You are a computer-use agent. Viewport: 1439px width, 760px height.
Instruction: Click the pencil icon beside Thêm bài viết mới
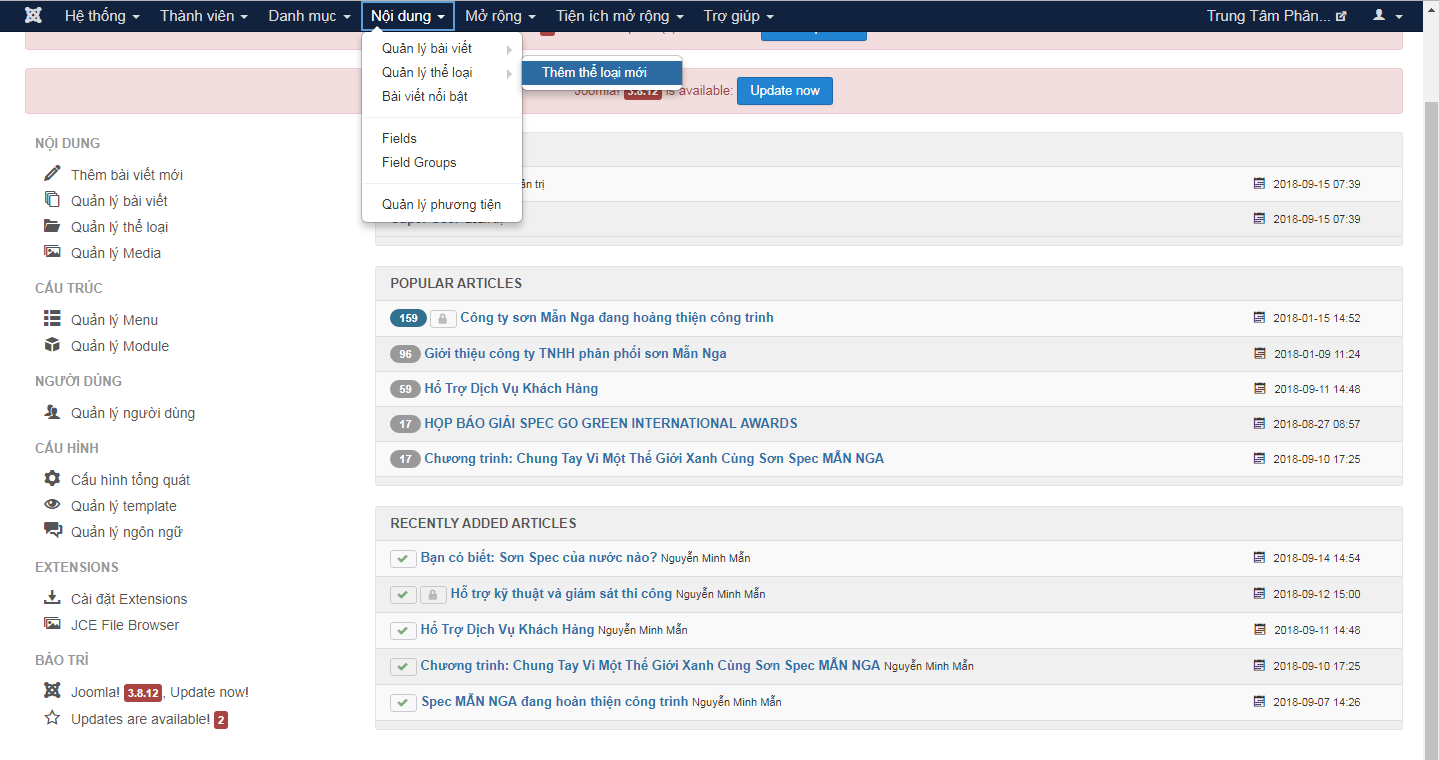tap(52, 174)
